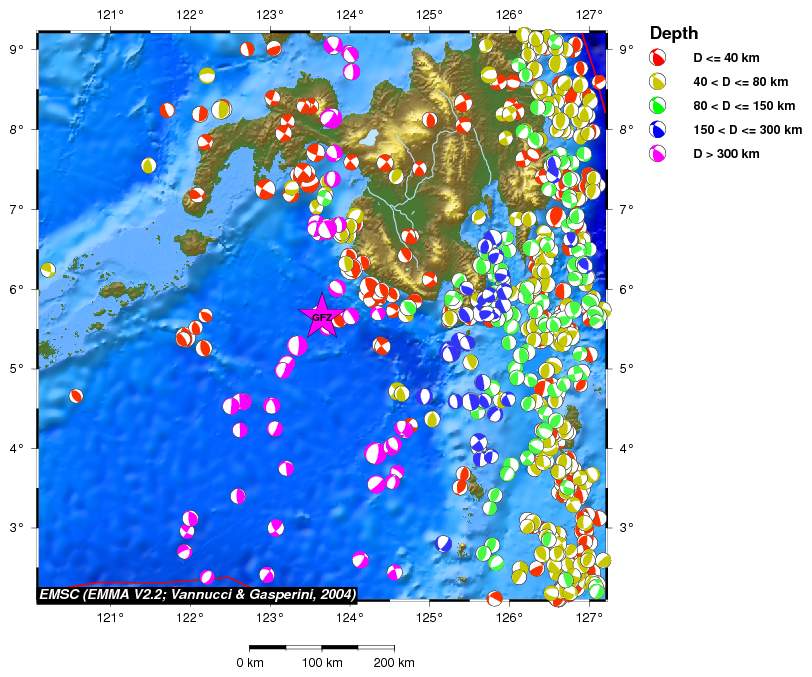
Task: Click the EMSC EMMA V2.2 credit text
Action: 197,594
